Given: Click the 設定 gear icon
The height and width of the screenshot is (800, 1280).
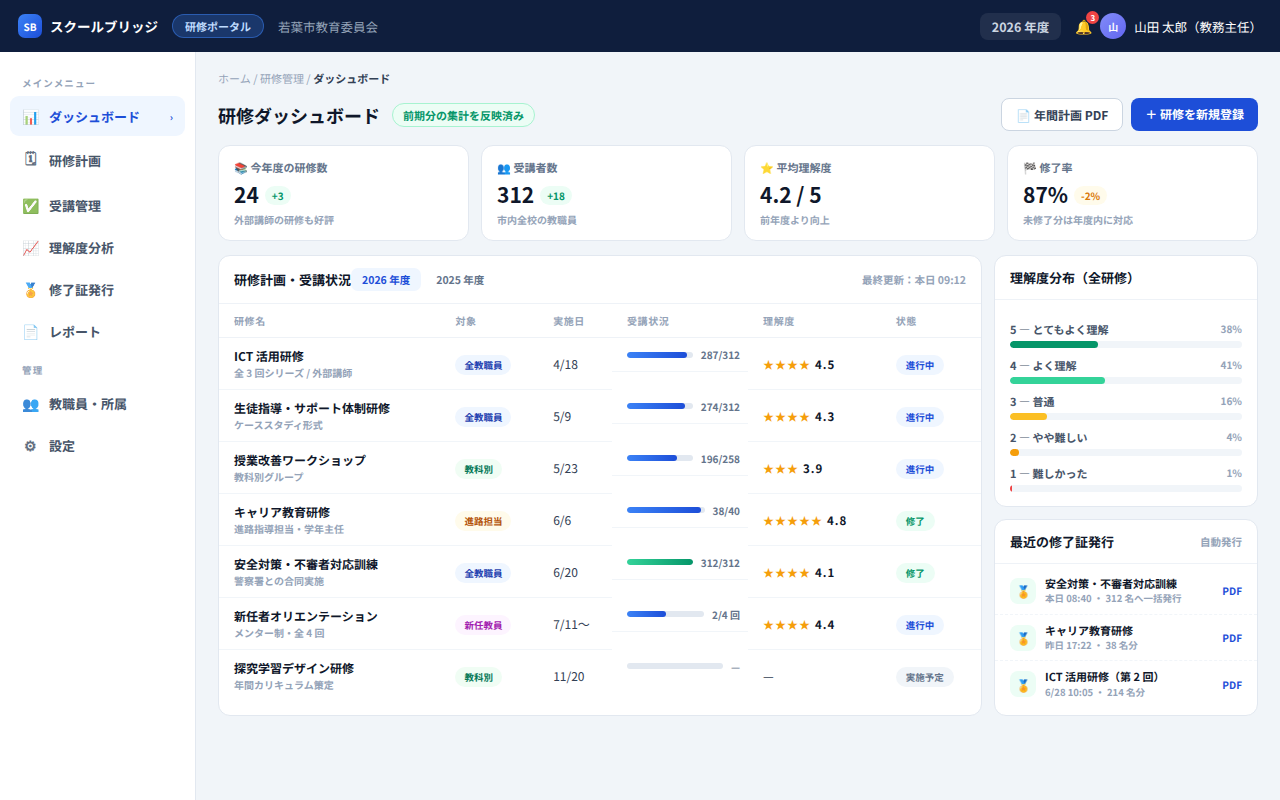Looking at the screenshot, I should 31,446.
